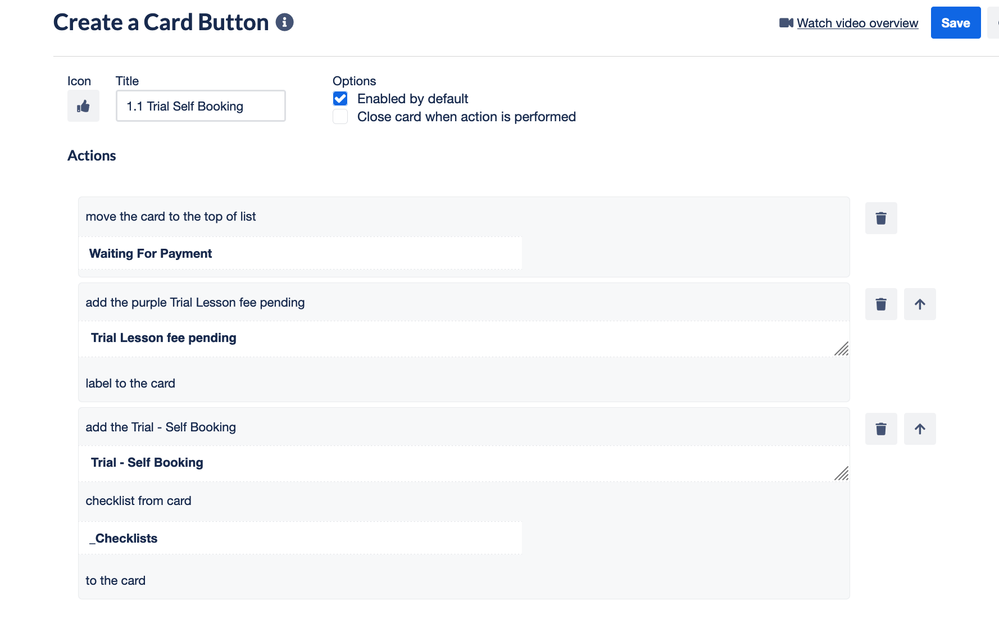Delete the purple Trial Lesson label action
Screen dimensions: 999x629
tap(880, 304)
